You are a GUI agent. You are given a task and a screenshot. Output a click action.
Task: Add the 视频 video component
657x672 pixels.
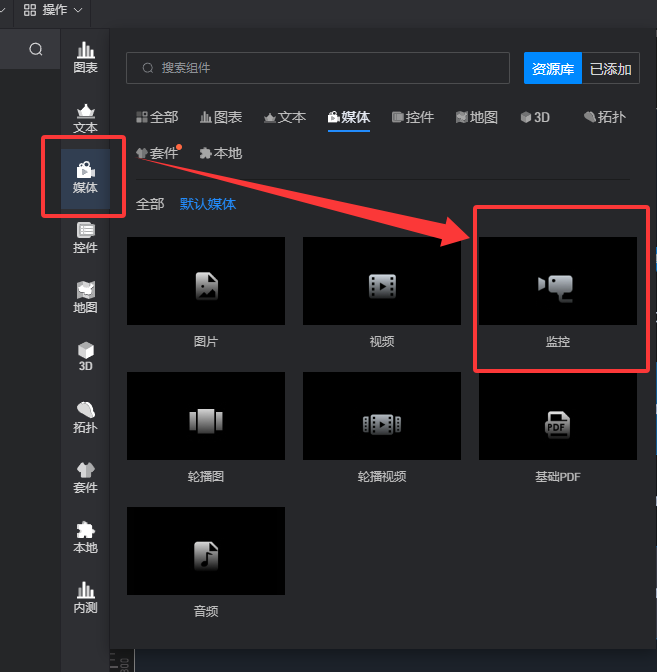[x=382, y=281]
